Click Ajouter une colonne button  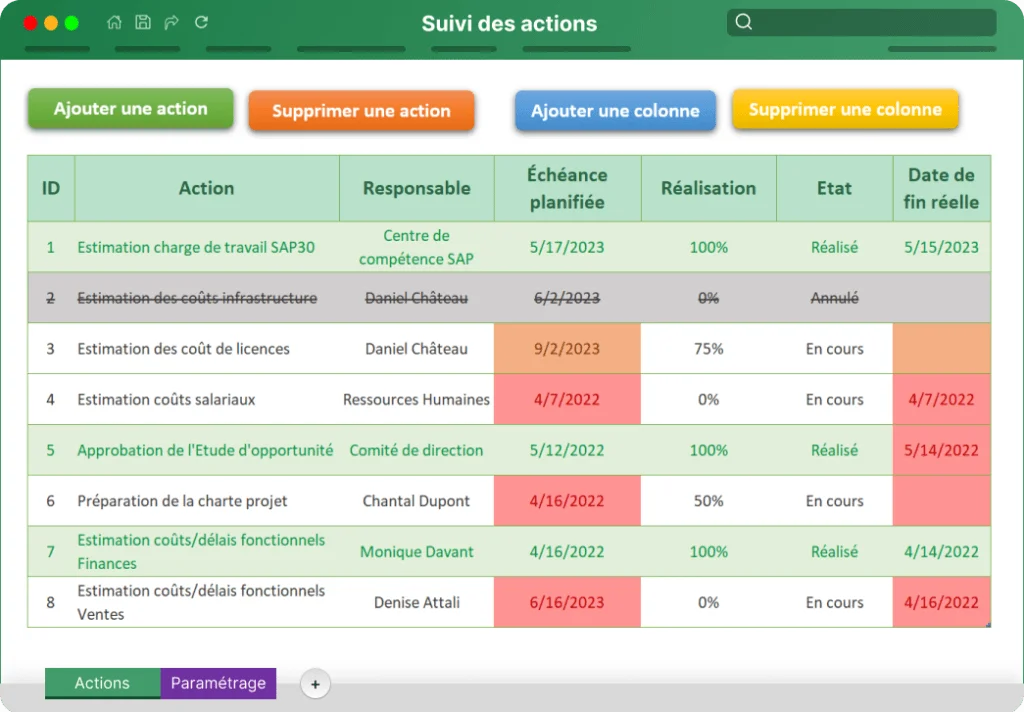click(x=615, y=110)
